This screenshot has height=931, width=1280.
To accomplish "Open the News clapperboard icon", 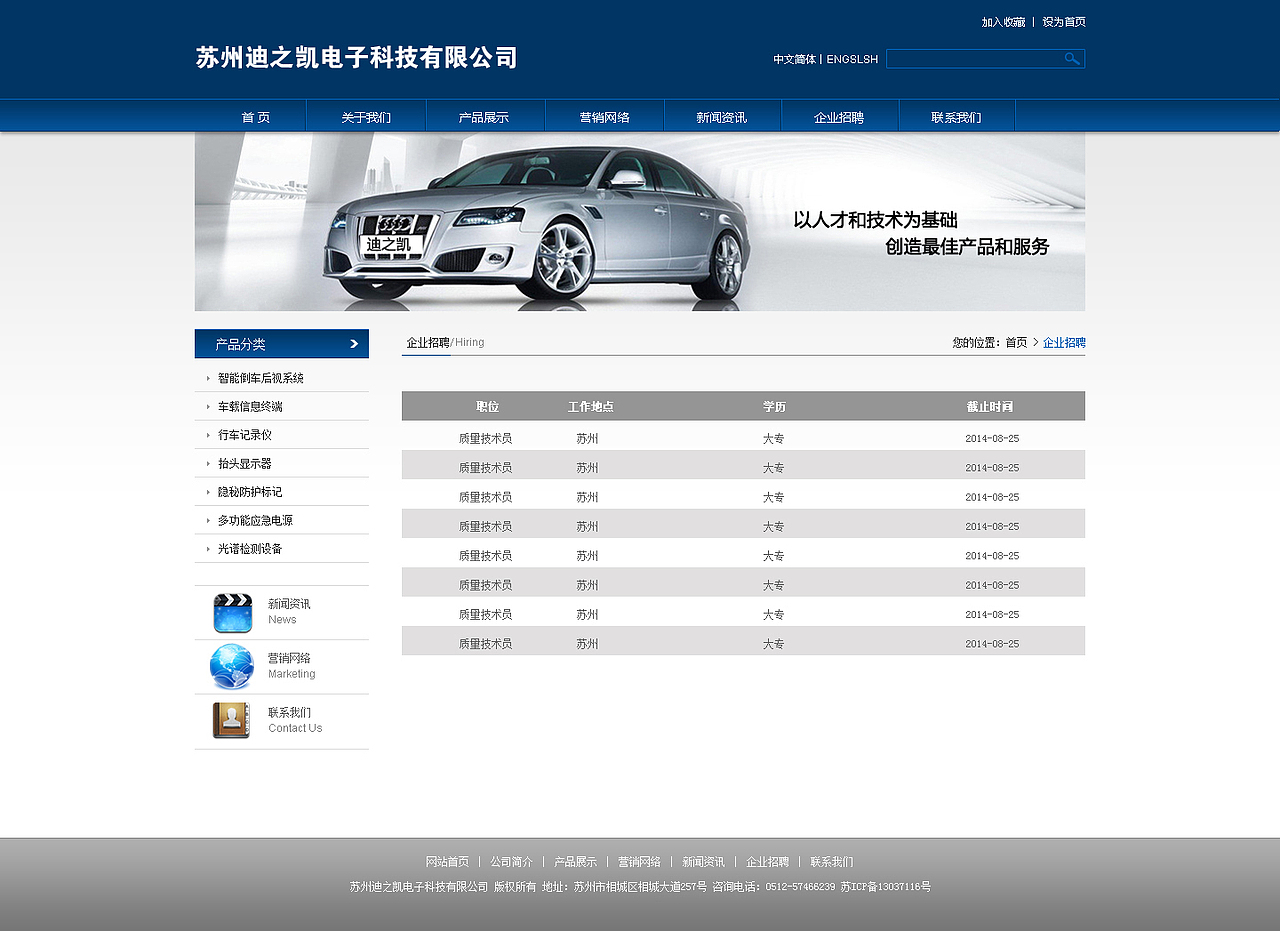I will click(x=233, y=613).
